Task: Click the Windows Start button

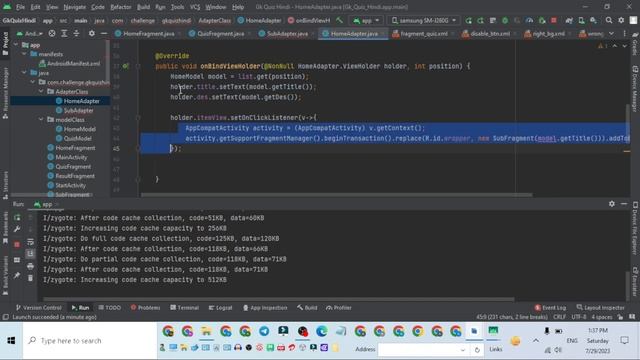Action: (11, 340)
